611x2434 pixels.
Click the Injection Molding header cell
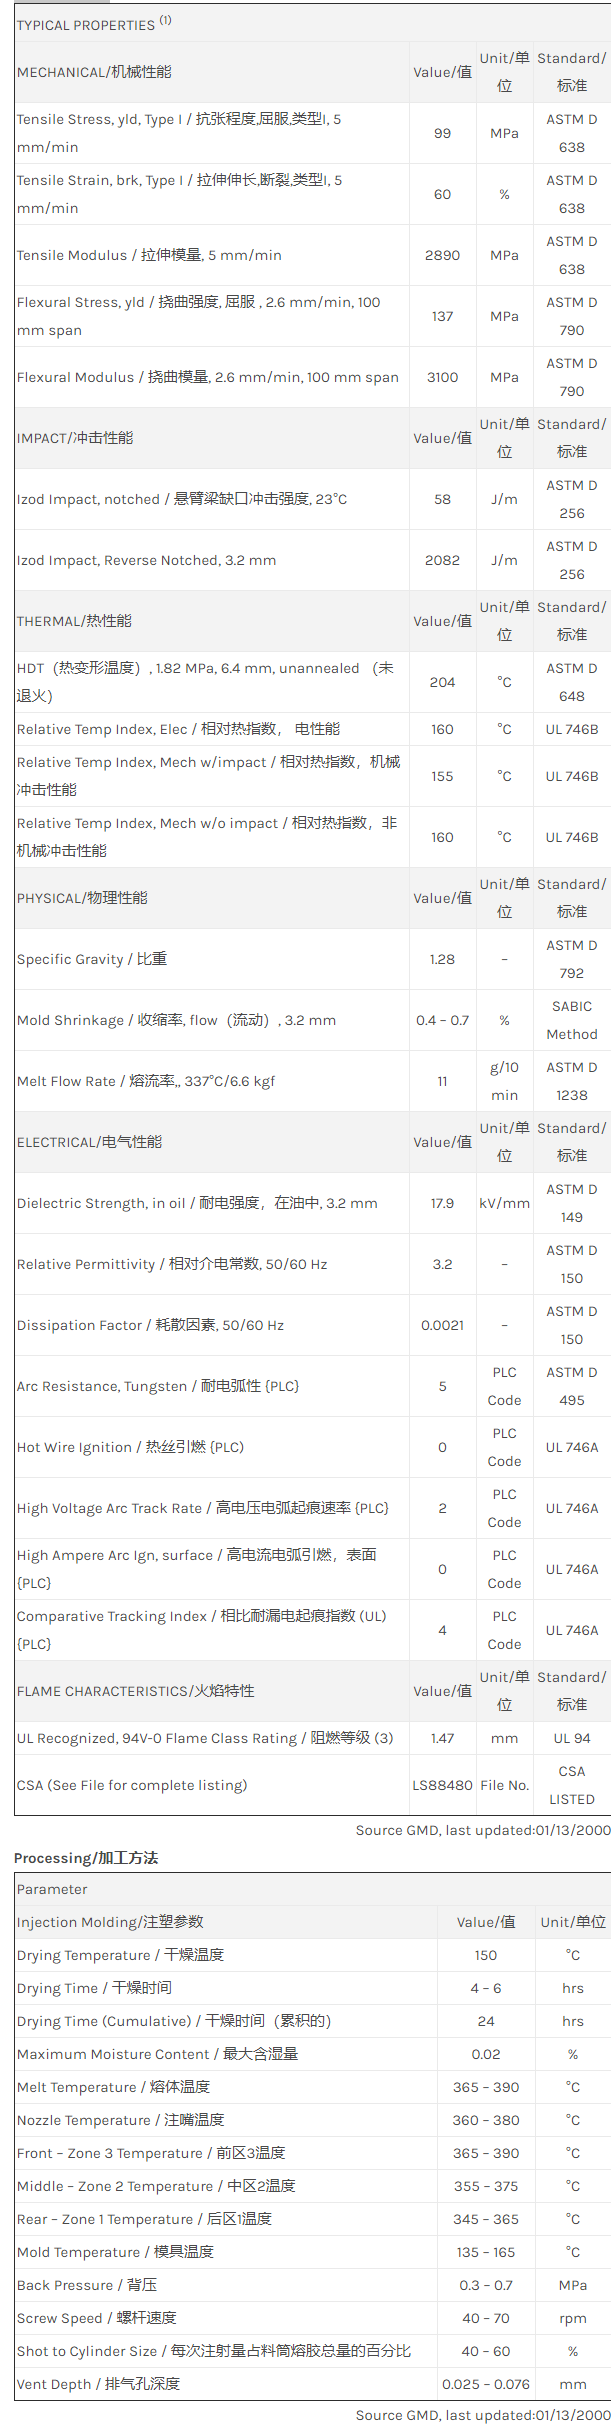tap(110, 1922)
